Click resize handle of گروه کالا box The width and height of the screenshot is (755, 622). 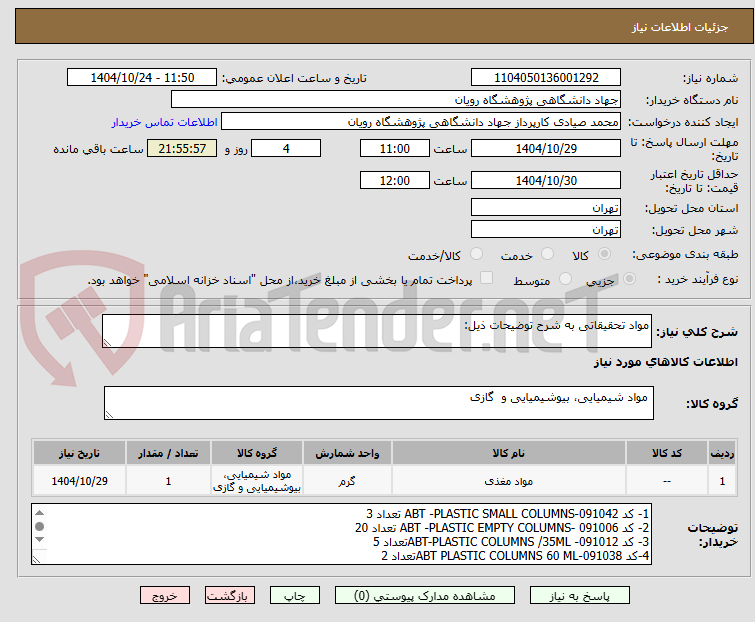click(109, 415)
